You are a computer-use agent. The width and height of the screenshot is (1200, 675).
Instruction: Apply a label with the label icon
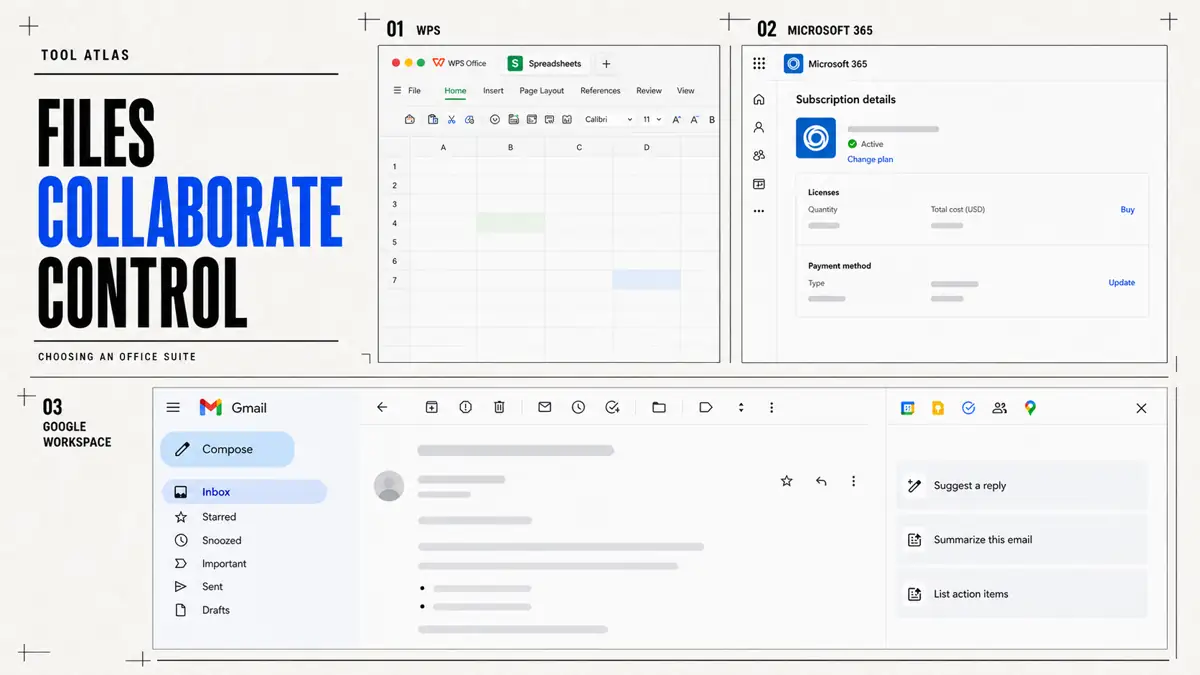pyautogui.click(x=706, y=407)
